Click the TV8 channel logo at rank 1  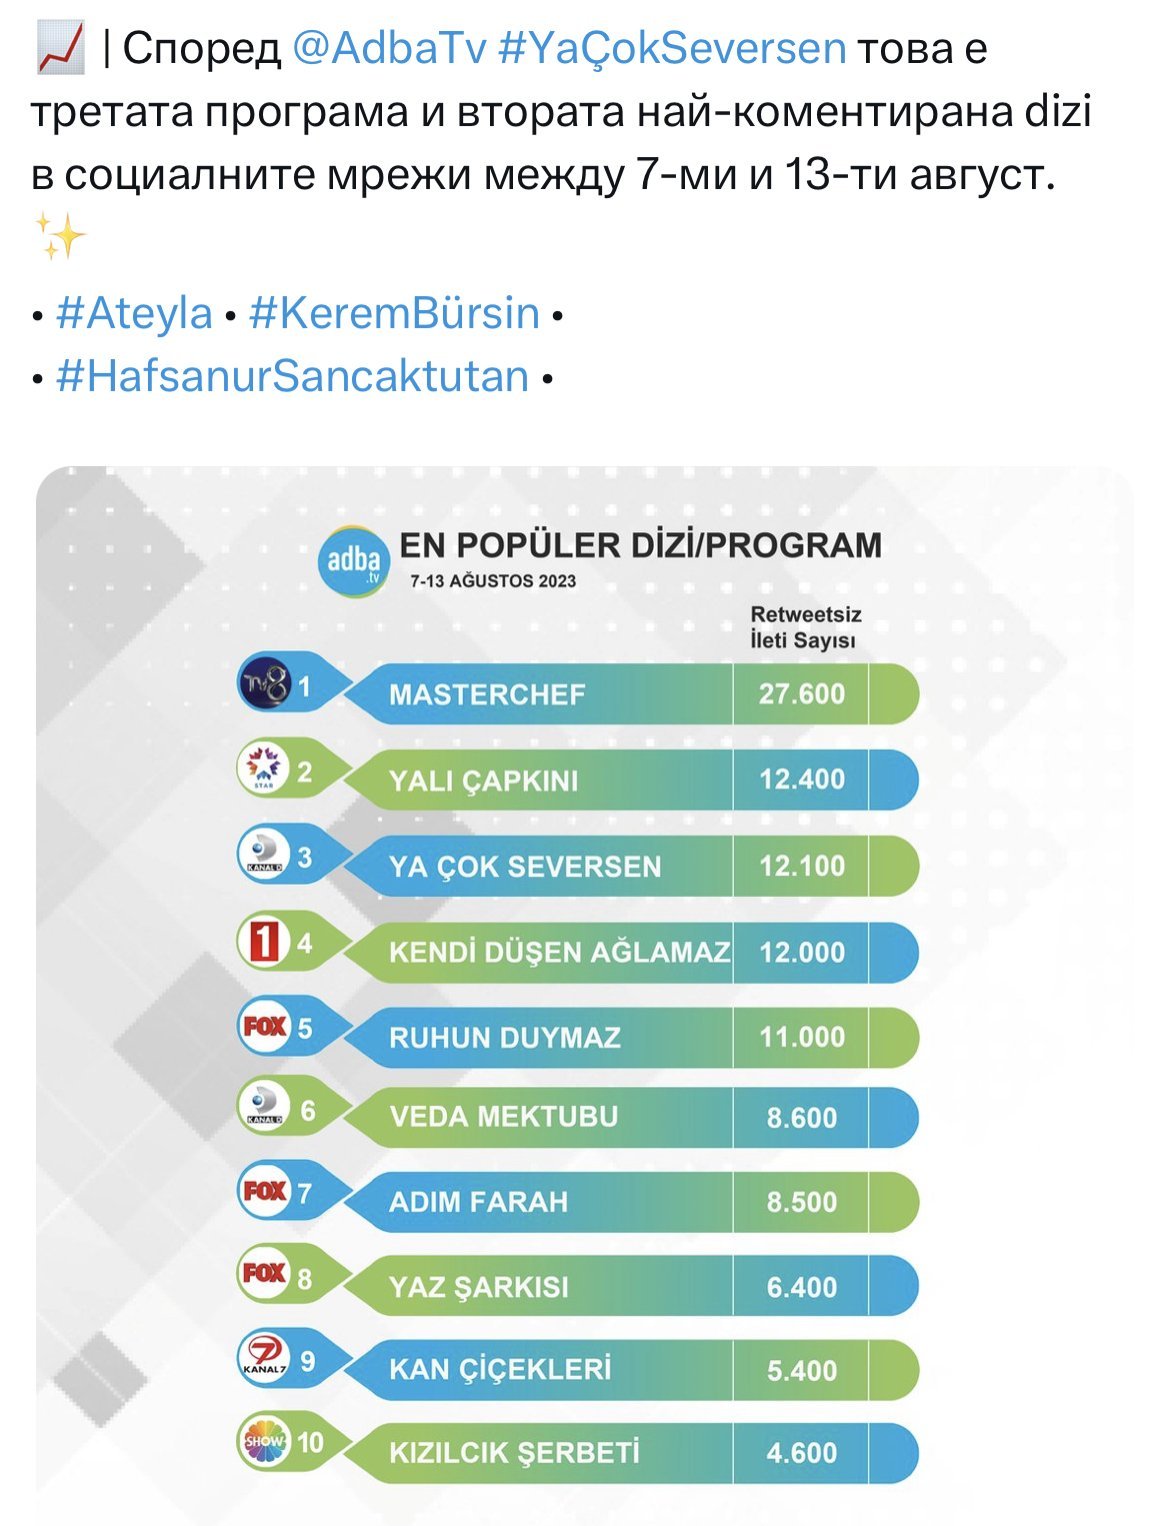pyautogui.click(x=265, y=684)
